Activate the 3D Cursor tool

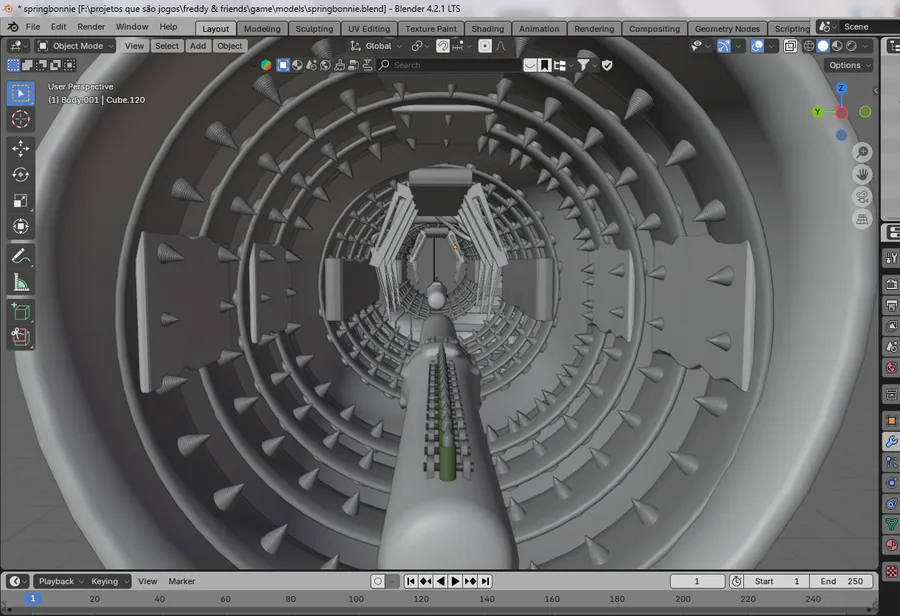tap(21, 119)
